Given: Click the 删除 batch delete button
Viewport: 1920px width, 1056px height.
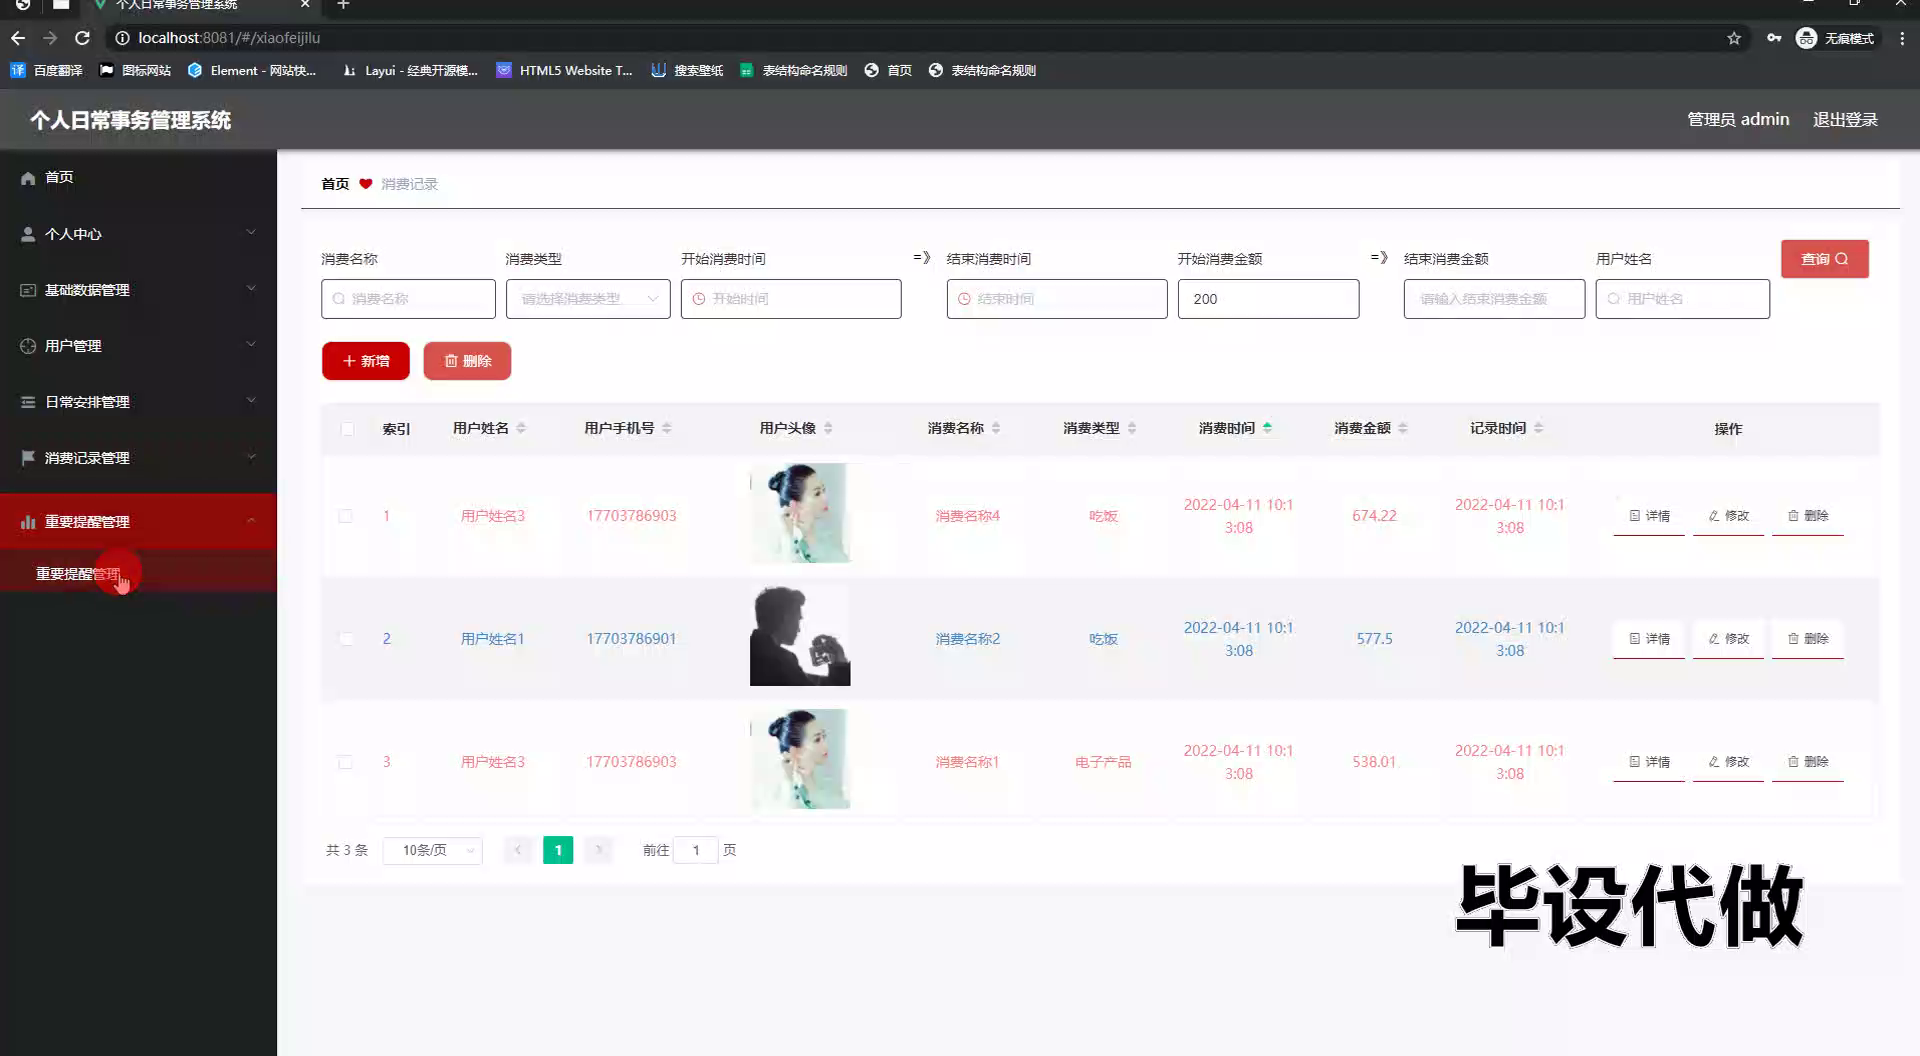Looking at the screenshot, I should click(467, 361).
